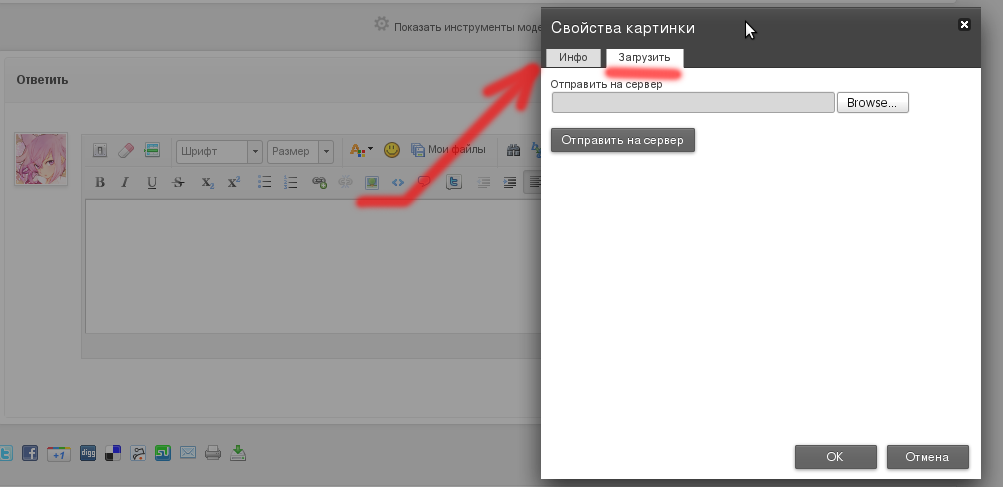Image resolution: width=1003 pixels, height=487 pixels.
Task: Open the Шрифт font dropdown
Action: pyautogui.click(x=219, y=151)
